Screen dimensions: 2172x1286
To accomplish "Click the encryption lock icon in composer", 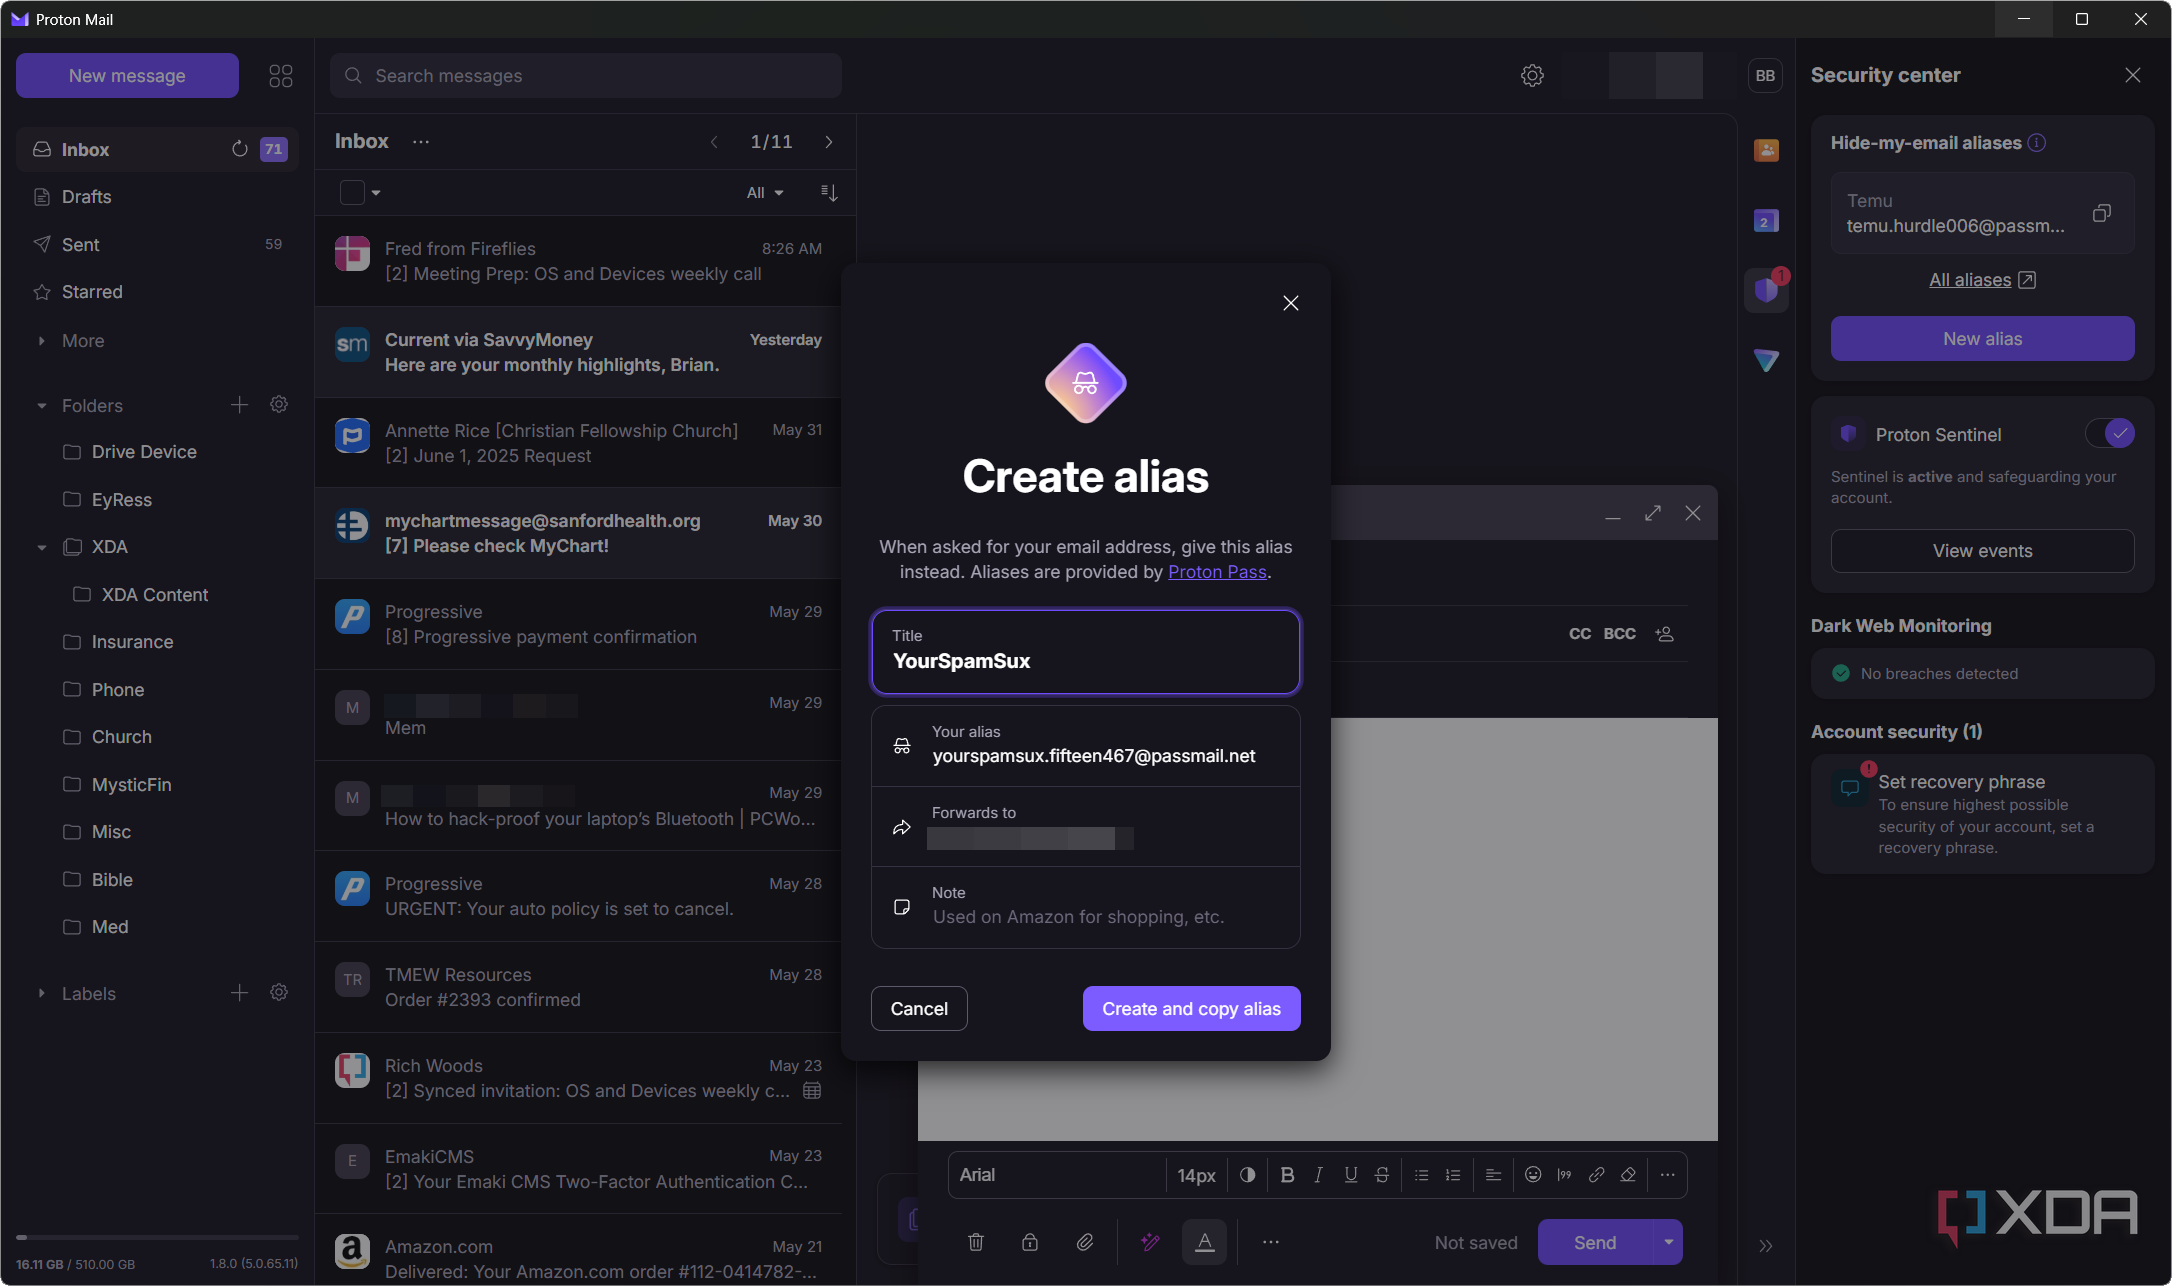I will 1030,1242.
